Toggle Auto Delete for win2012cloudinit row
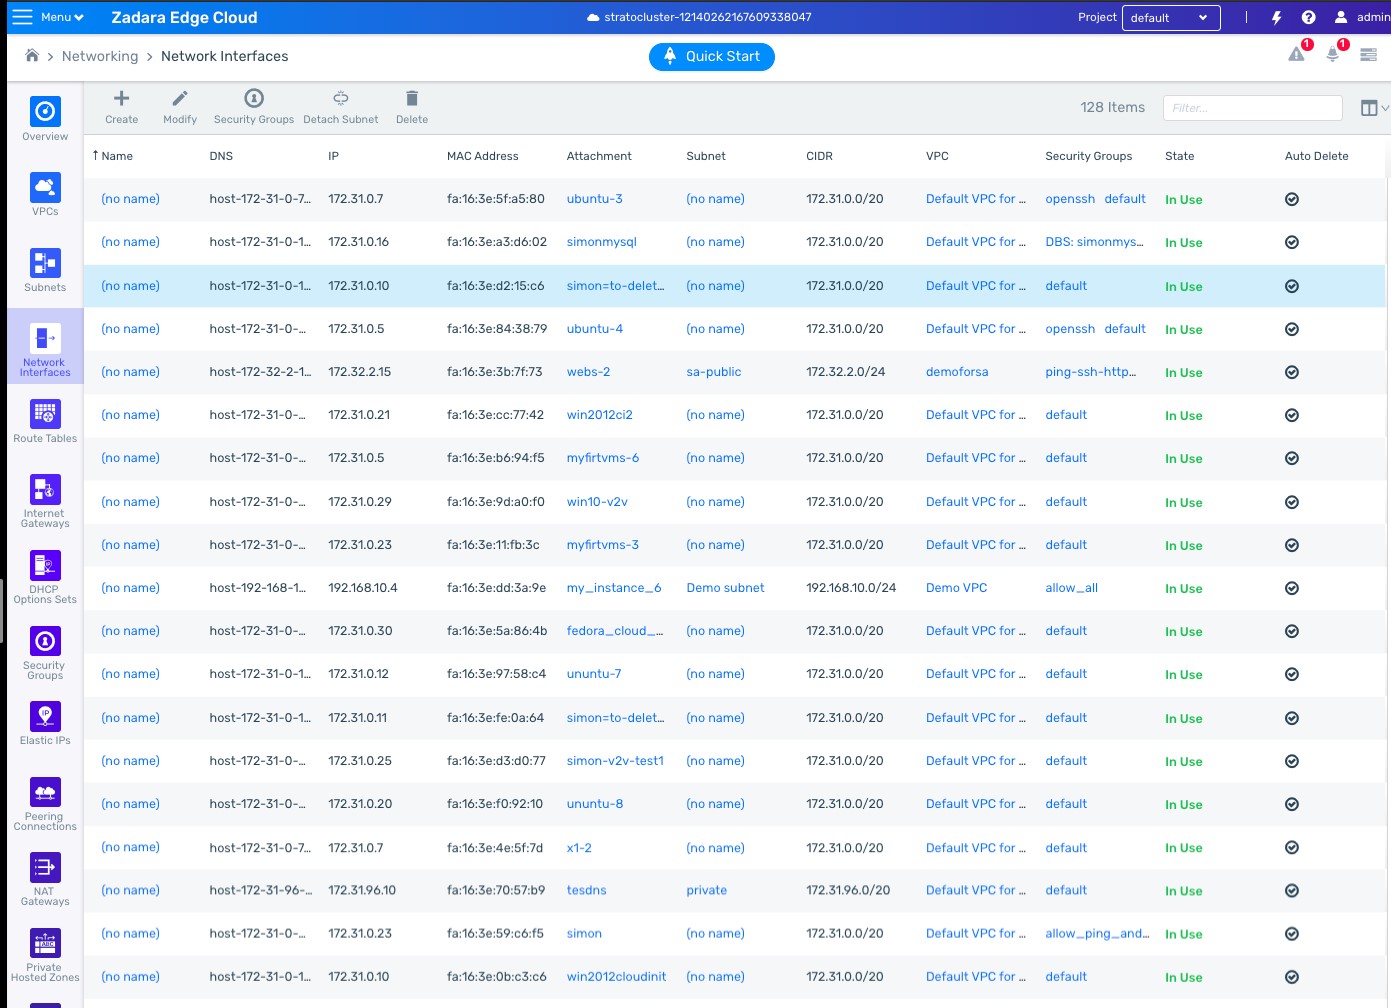Viewport: 1391px width, 1008px height. [1292, 977]
